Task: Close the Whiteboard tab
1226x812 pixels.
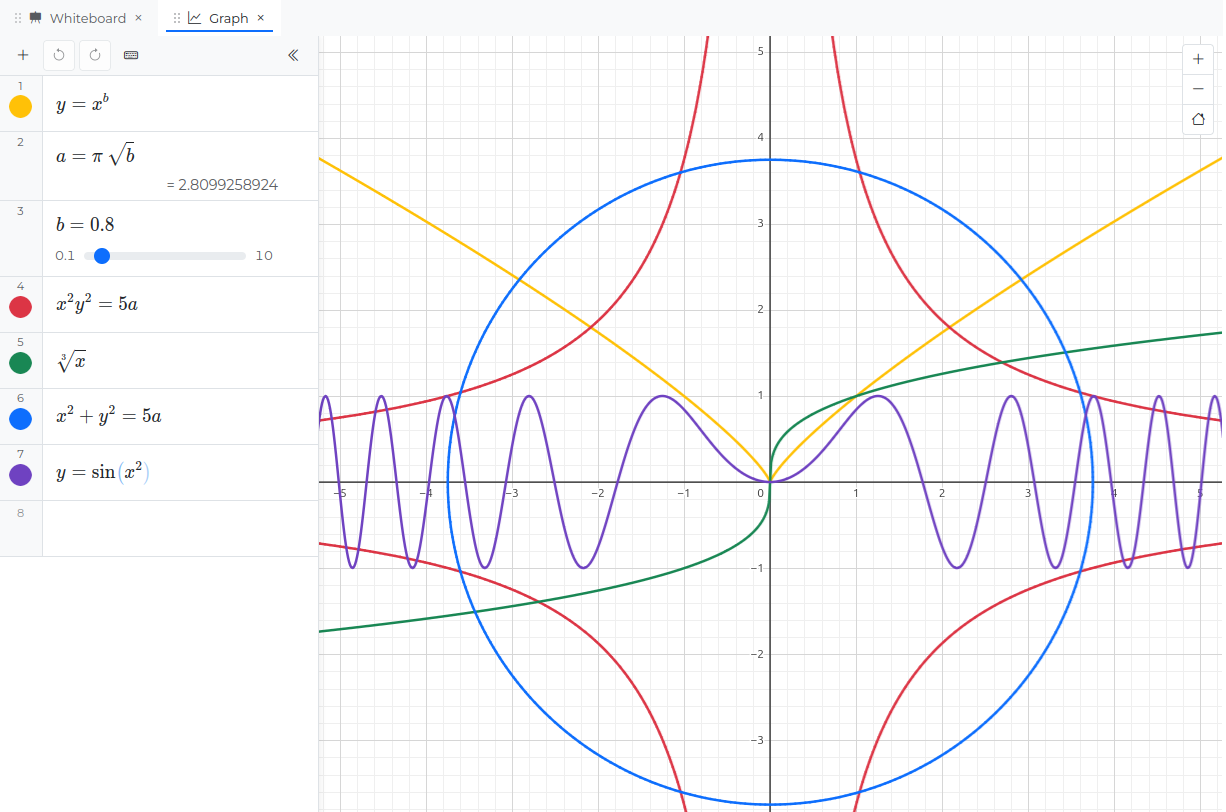Action: click(138, 18)
